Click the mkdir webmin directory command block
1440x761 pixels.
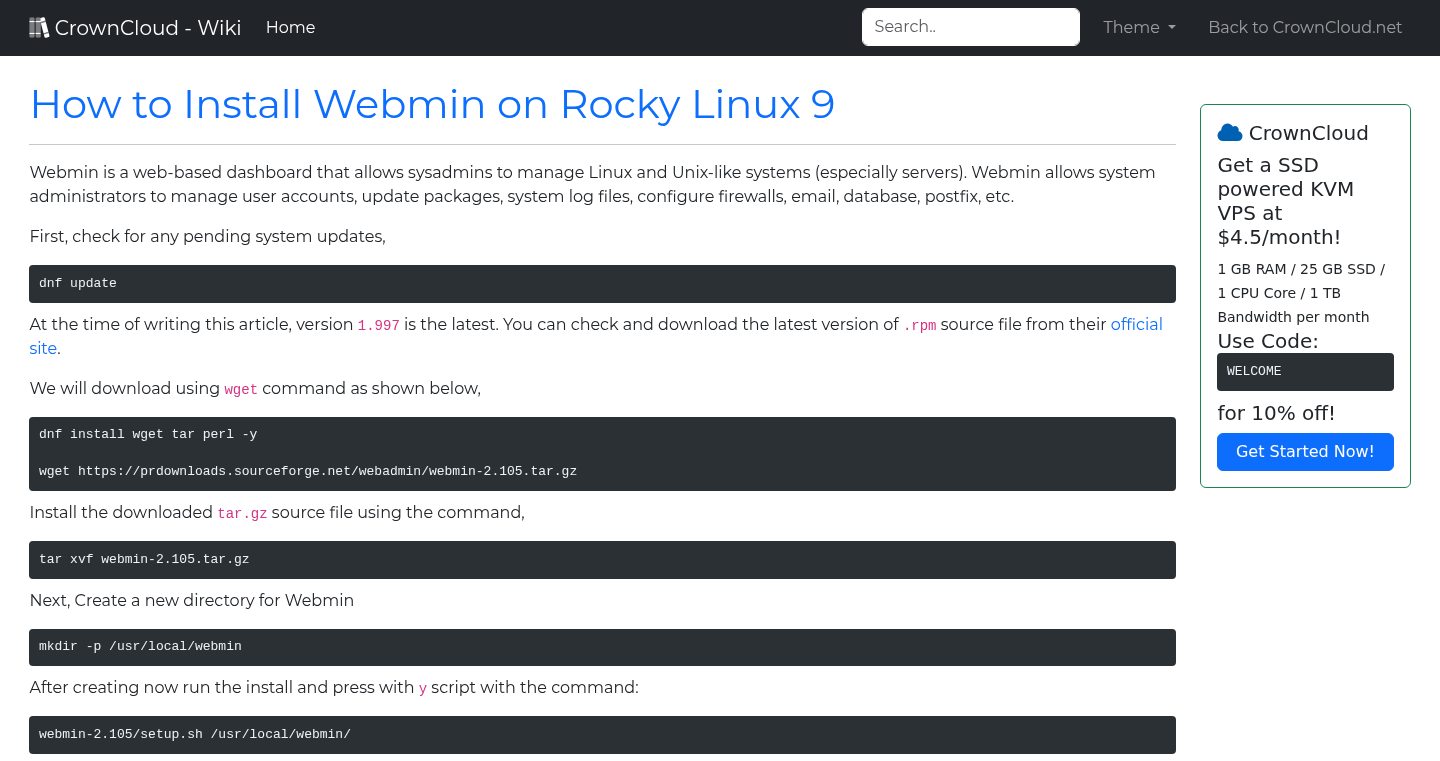click(x=601, y=646)
